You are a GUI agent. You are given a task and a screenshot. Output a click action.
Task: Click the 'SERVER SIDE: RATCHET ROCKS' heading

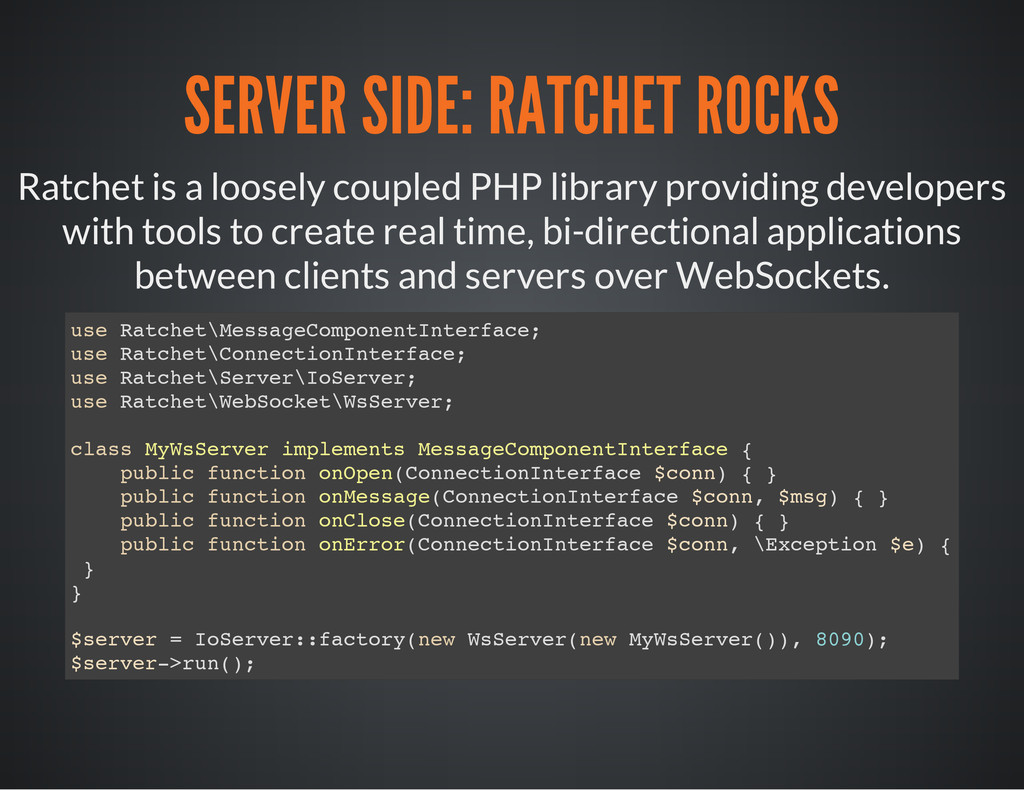click(511, 104)
